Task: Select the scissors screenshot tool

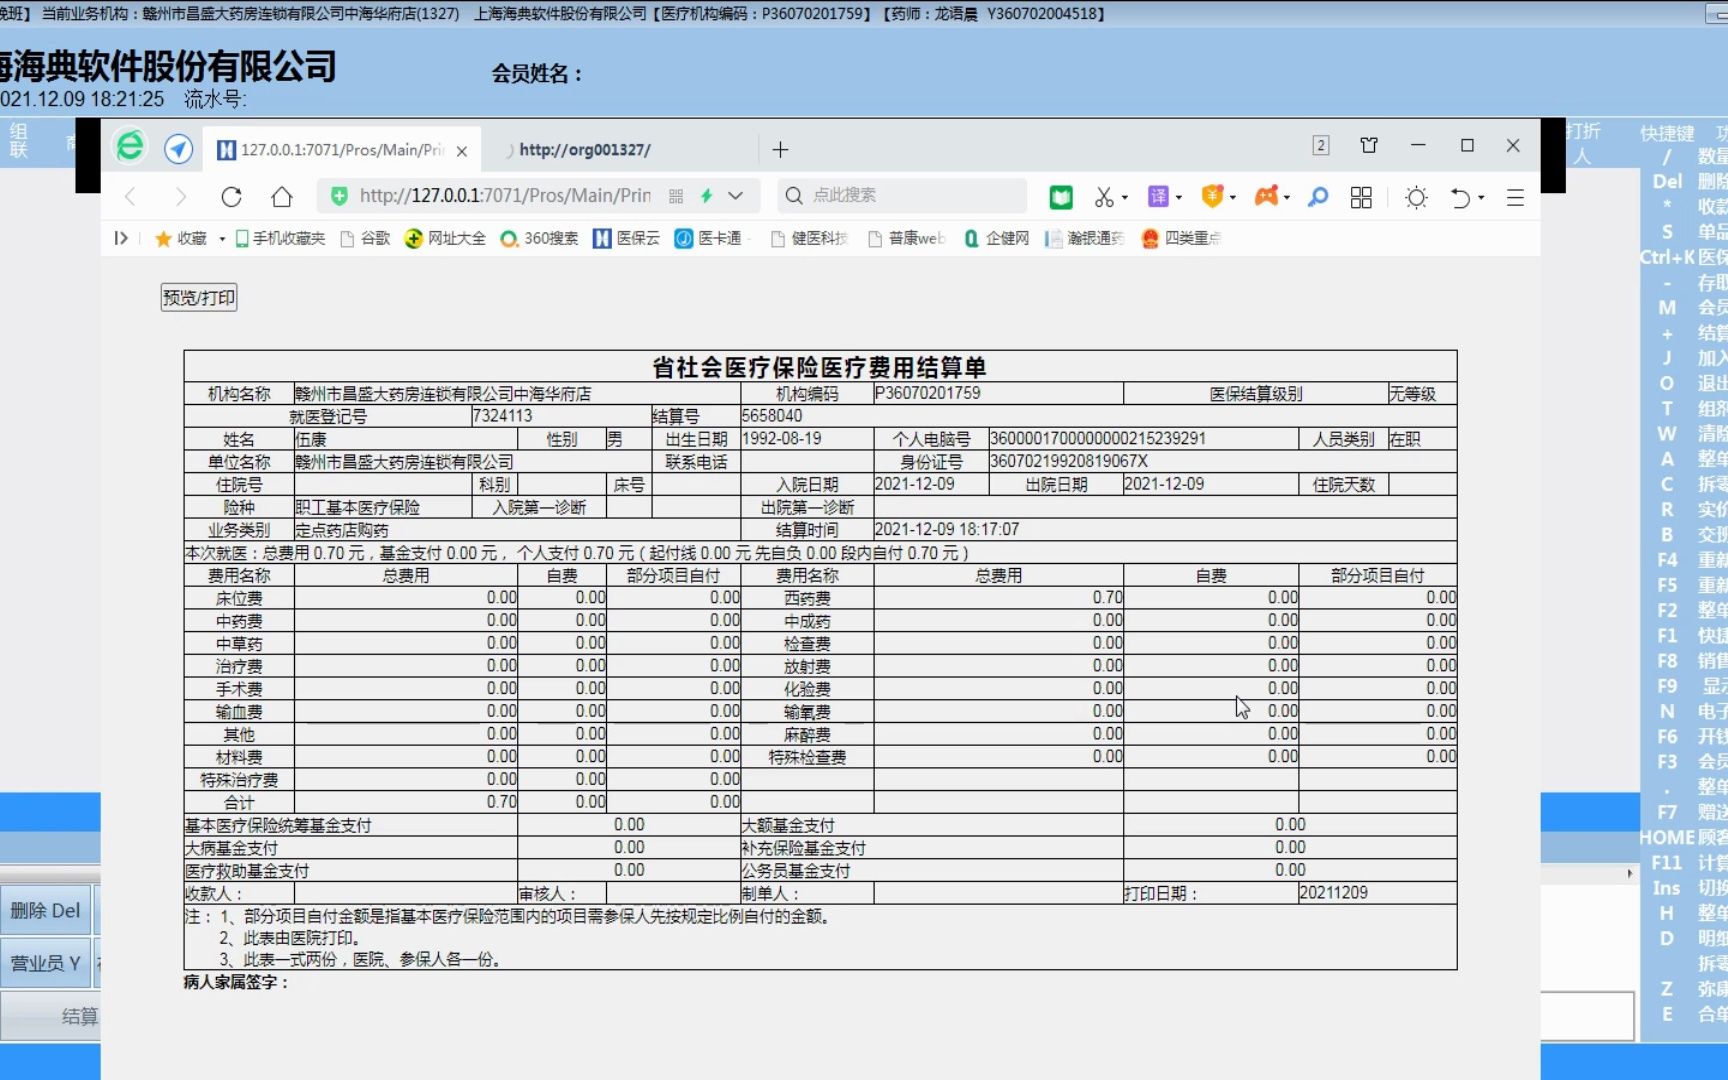Action: tap(1104, 197)
